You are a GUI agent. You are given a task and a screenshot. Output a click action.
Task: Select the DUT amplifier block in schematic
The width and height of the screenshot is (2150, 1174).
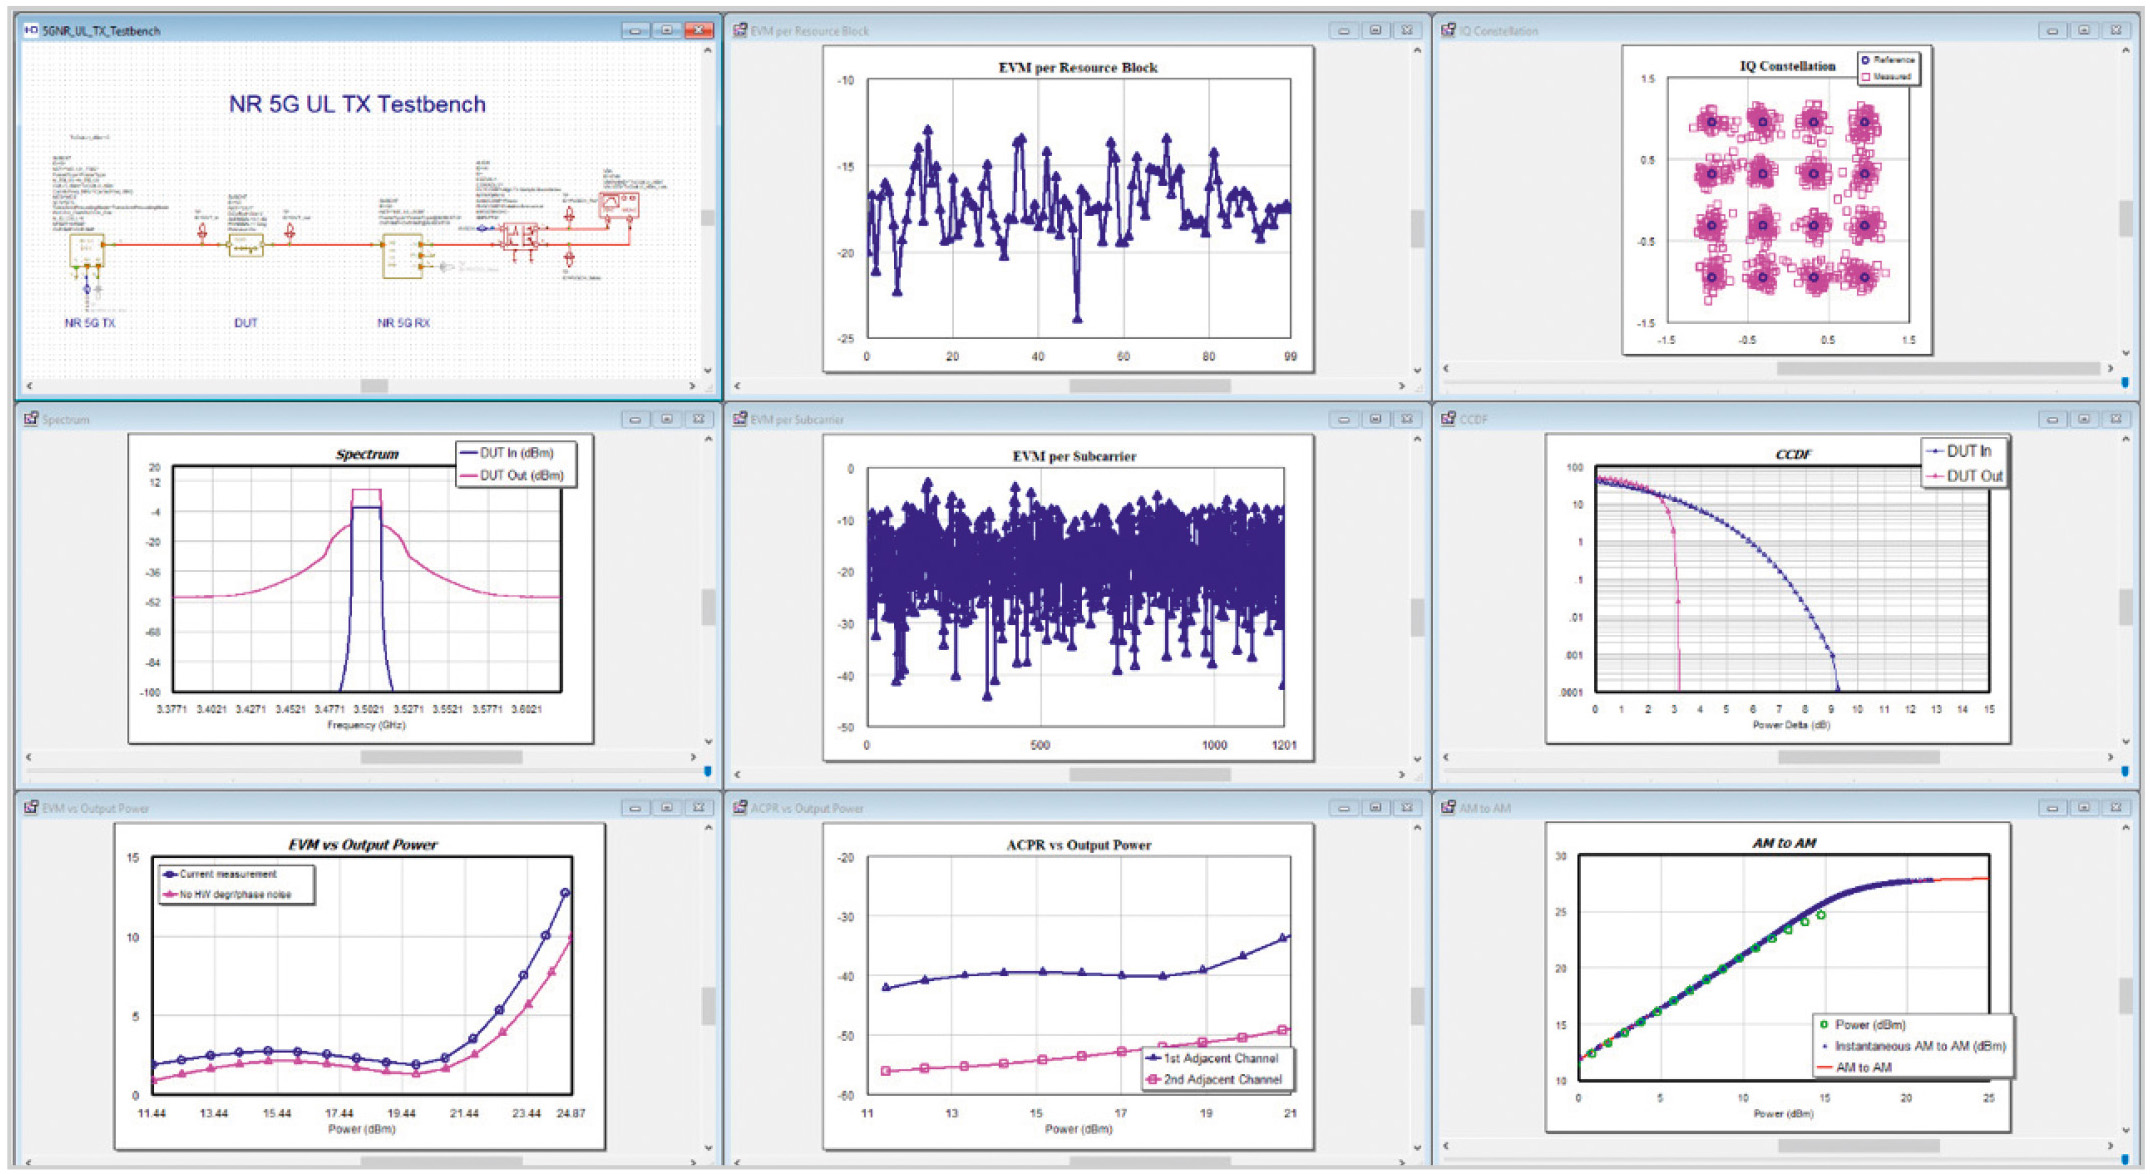coord(246,245)
